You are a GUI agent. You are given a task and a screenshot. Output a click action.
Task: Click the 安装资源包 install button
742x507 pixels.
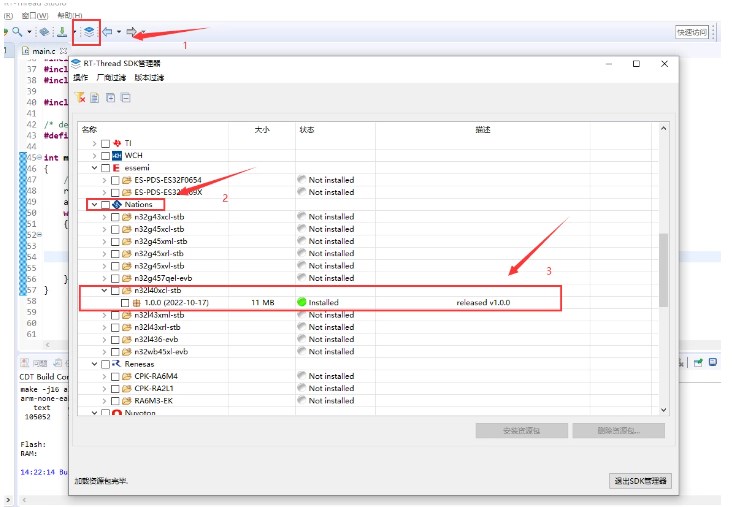[521, 431]
